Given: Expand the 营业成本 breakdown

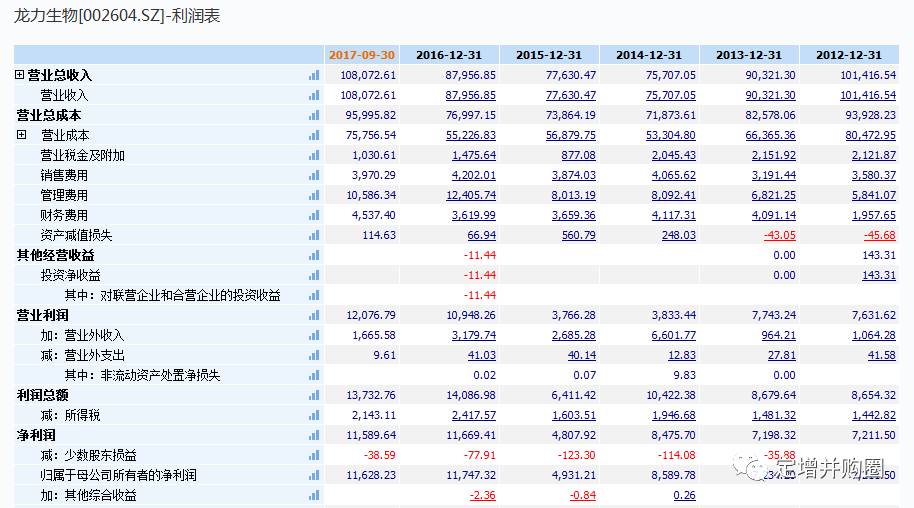Looking at the screenshot, I should (x=20, y=135).
